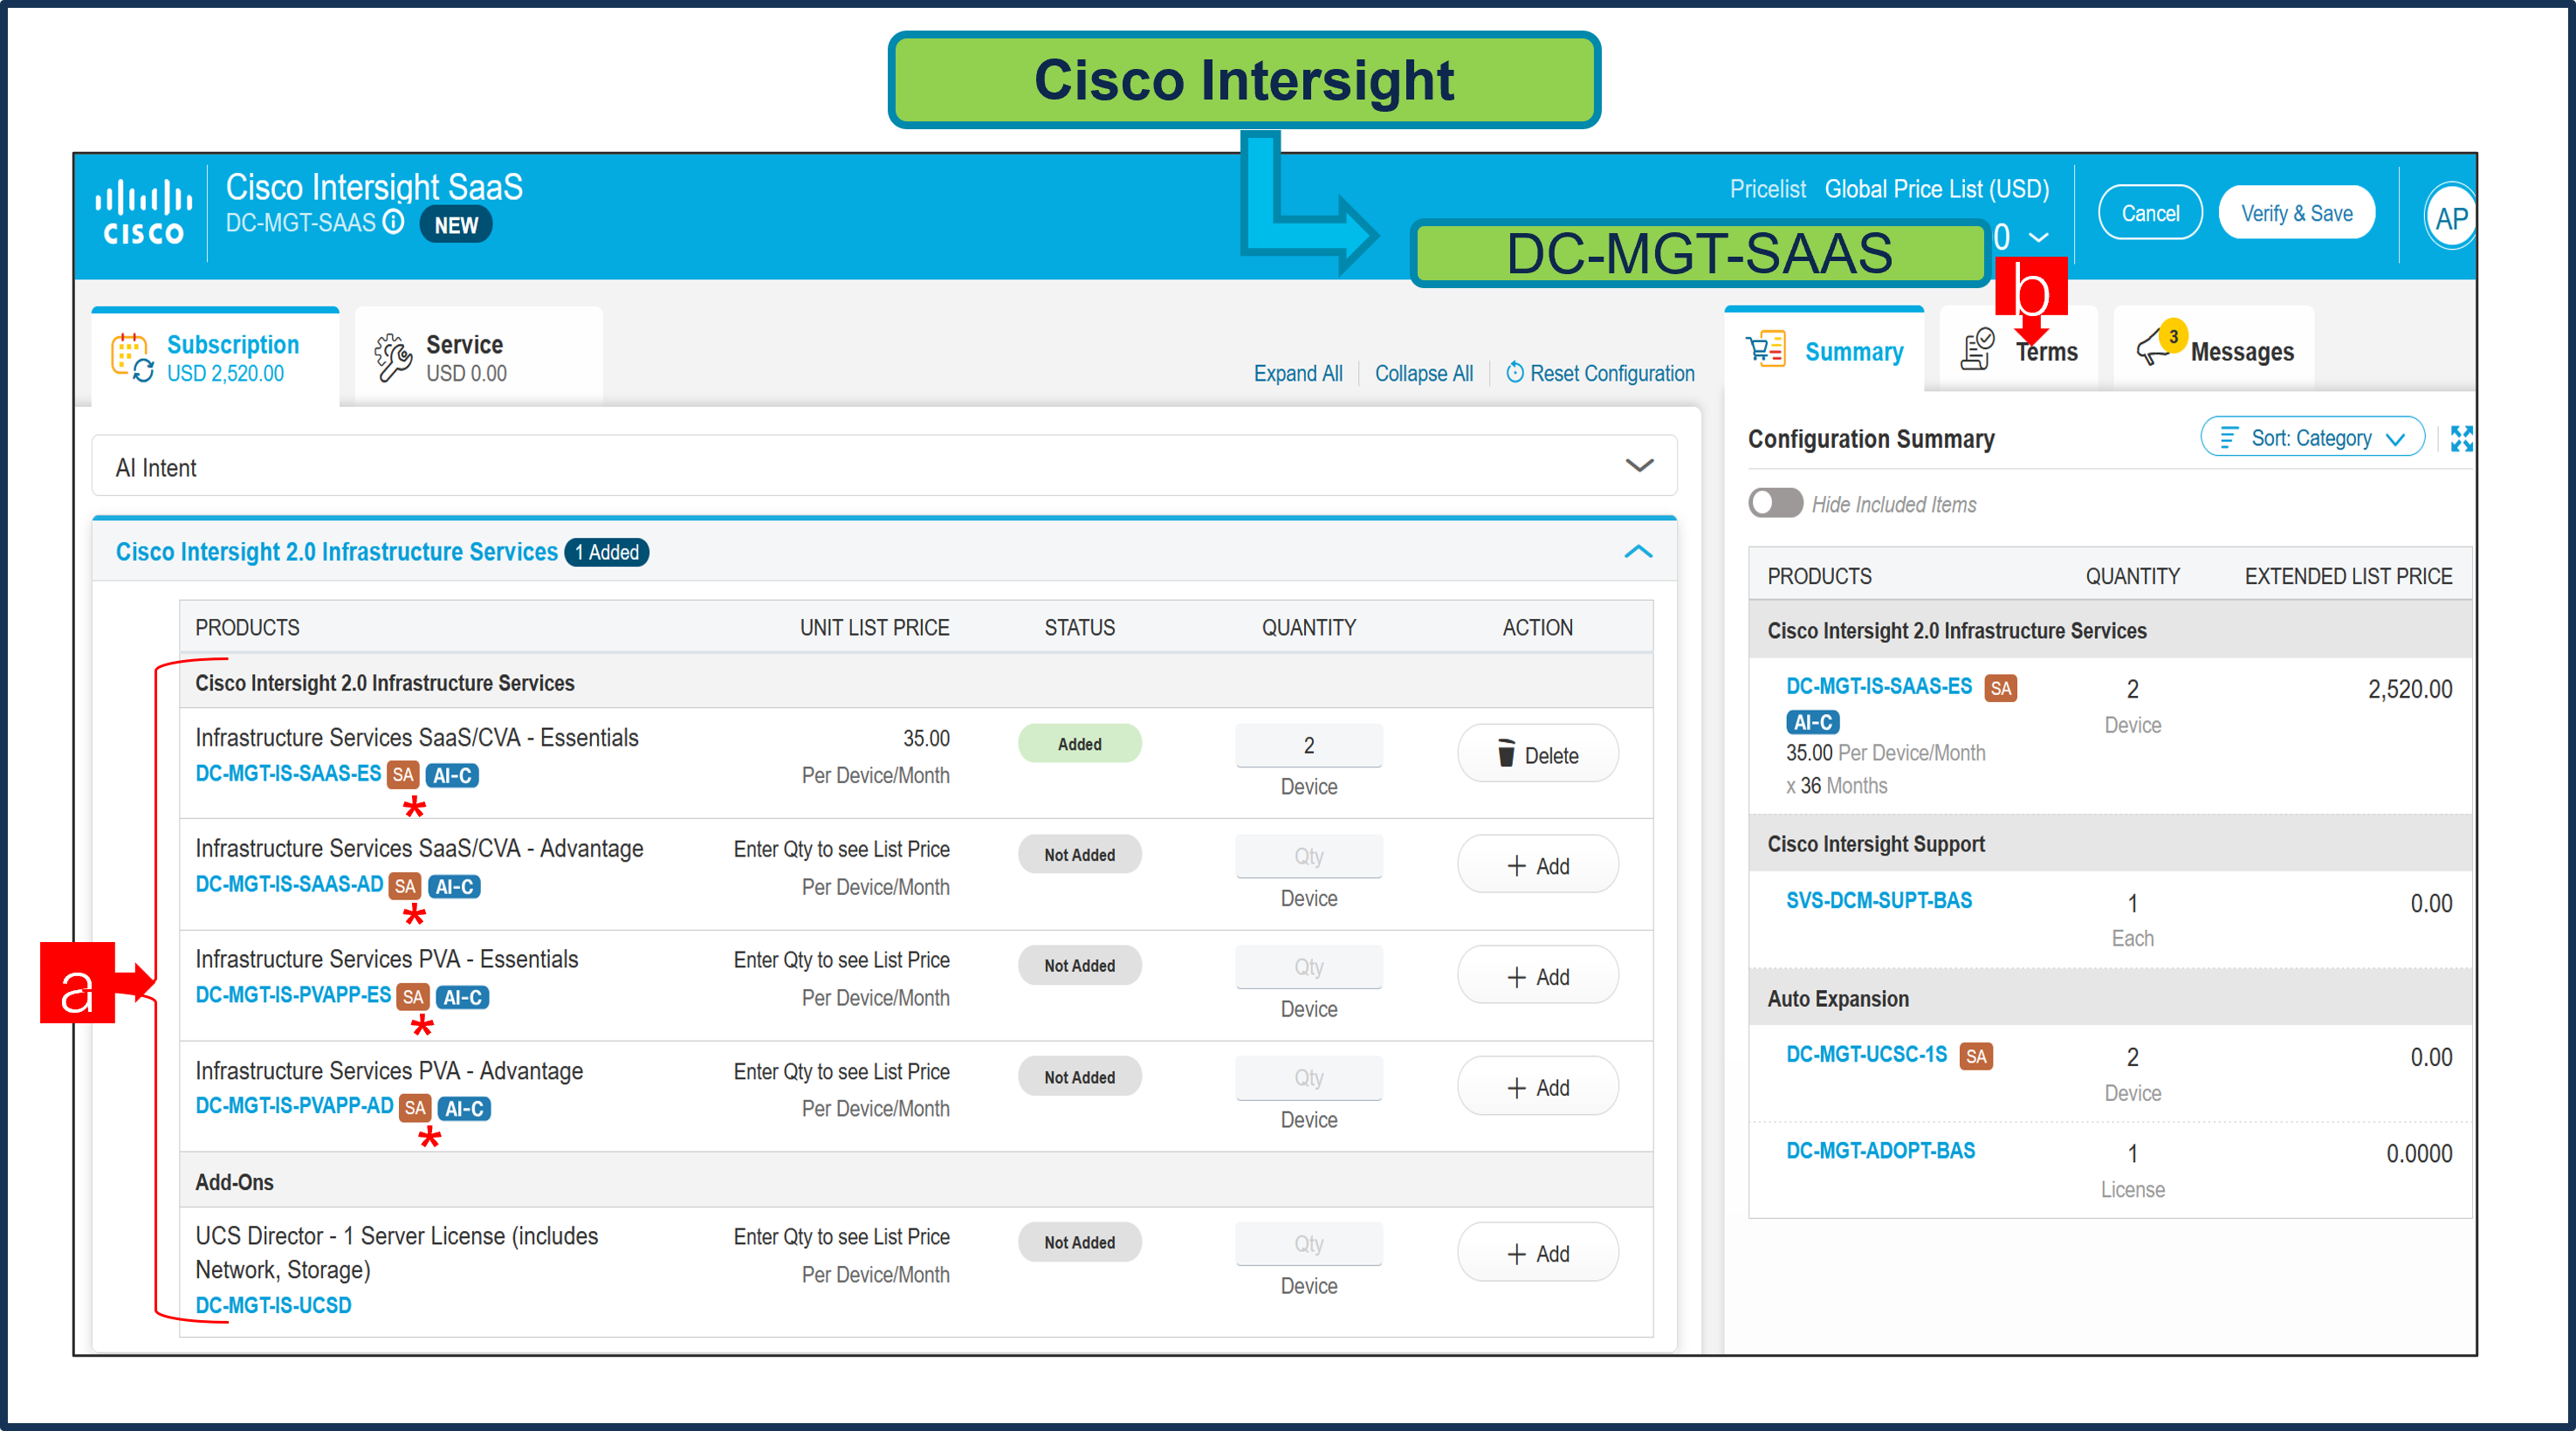This screenshot has width=2576, height=1431.
Task: Click the Cisco logo icon
Action: (143, 212)
